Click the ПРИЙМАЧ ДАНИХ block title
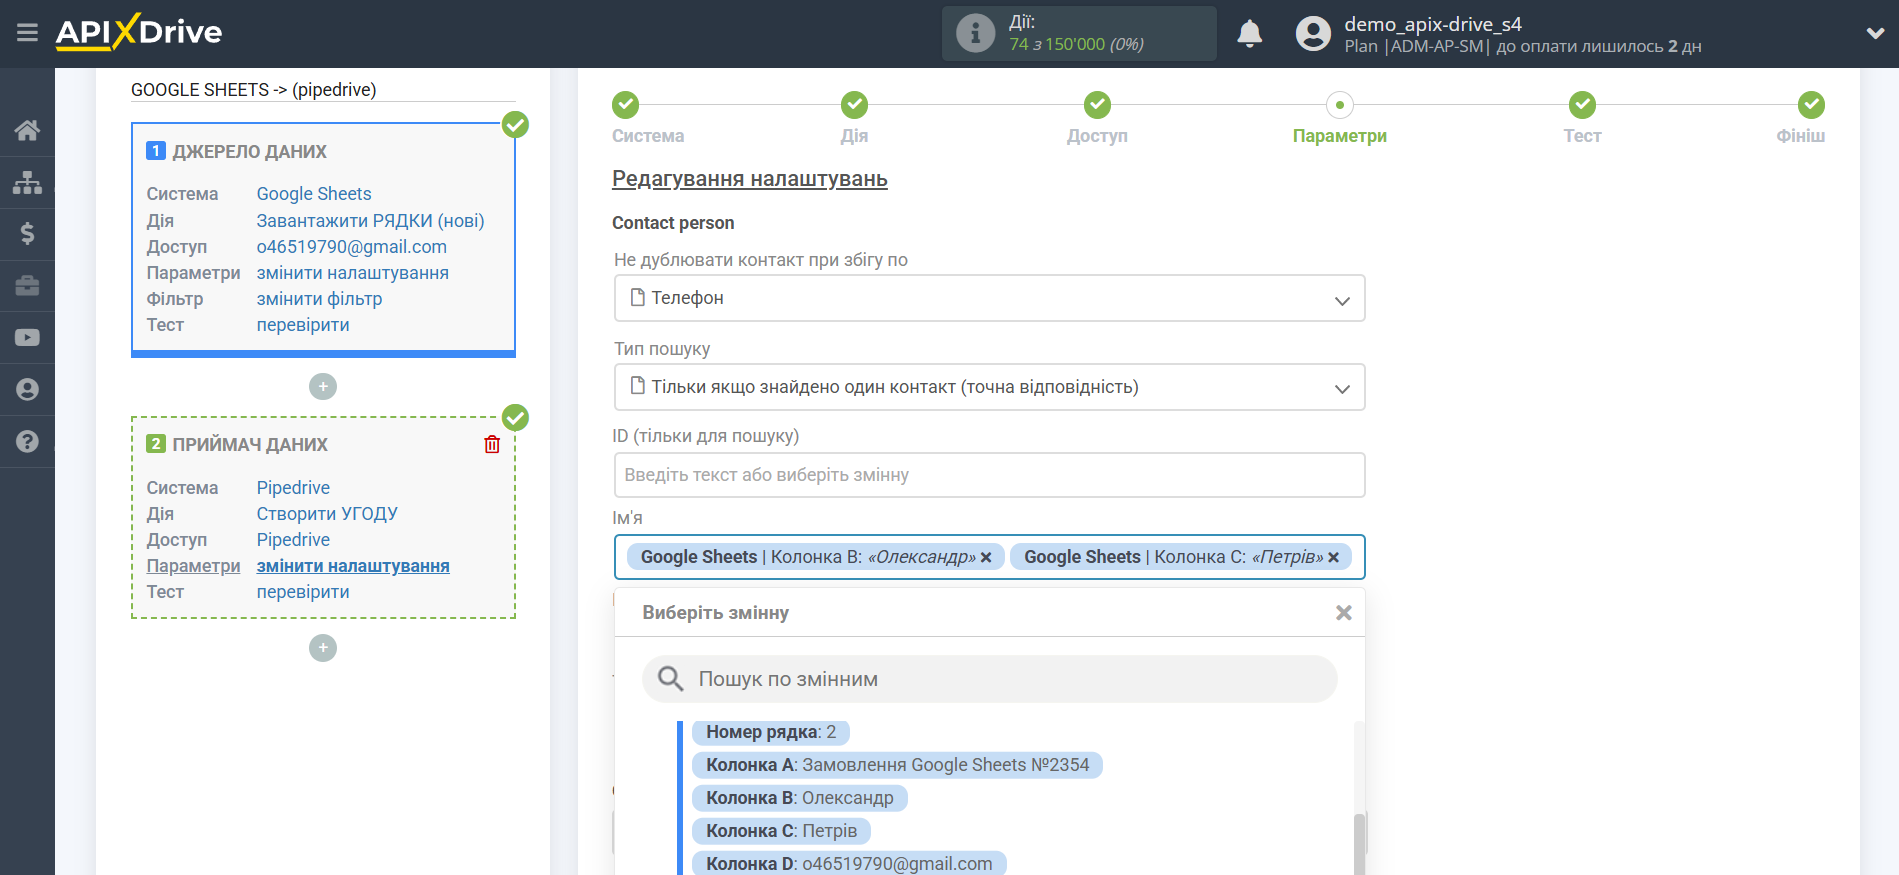The height and width of the screenshot is (875, 1899). pos(250,445)
